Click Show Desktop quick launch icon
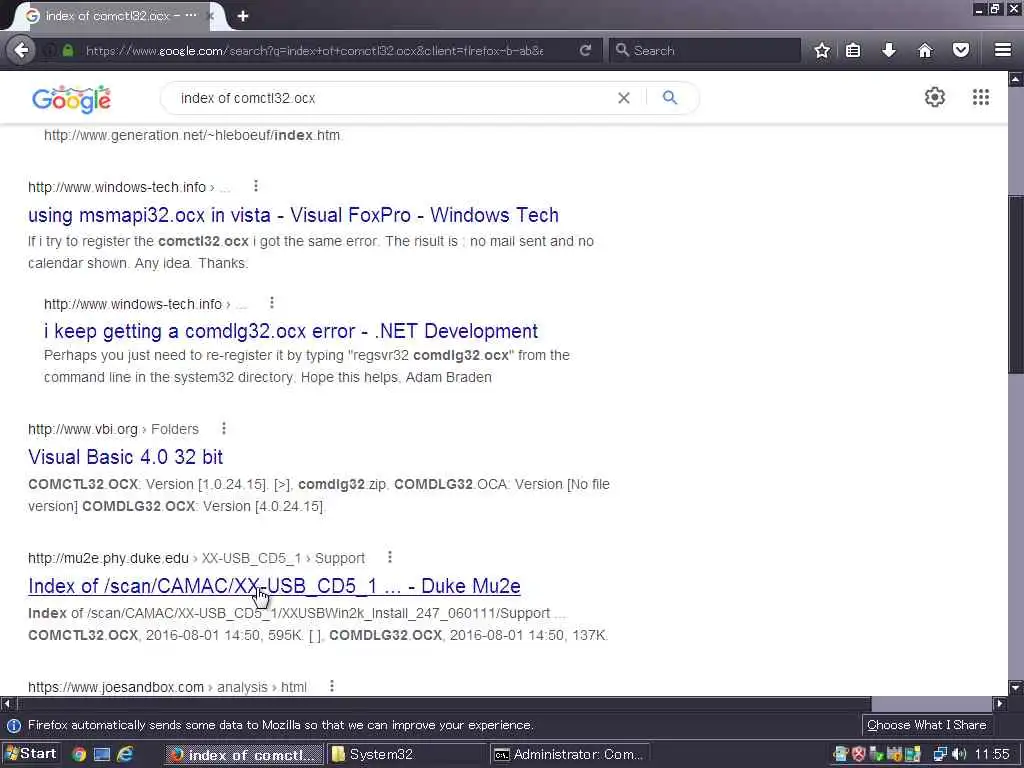Screen dimensions: 1024x768 tap(102, 755)
